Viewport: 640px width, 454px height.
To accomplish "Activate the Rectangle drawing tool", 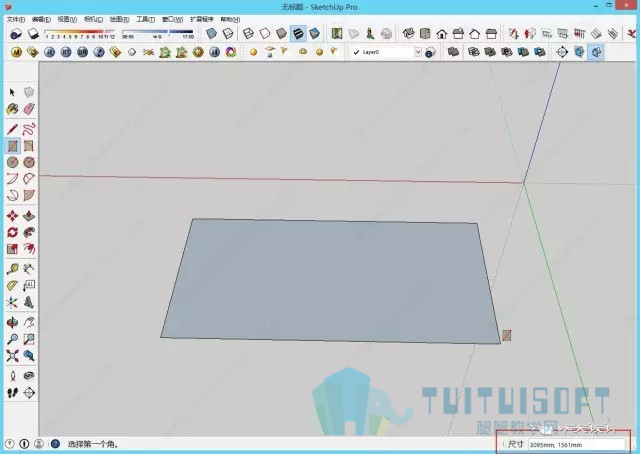I will coord(12,146).
